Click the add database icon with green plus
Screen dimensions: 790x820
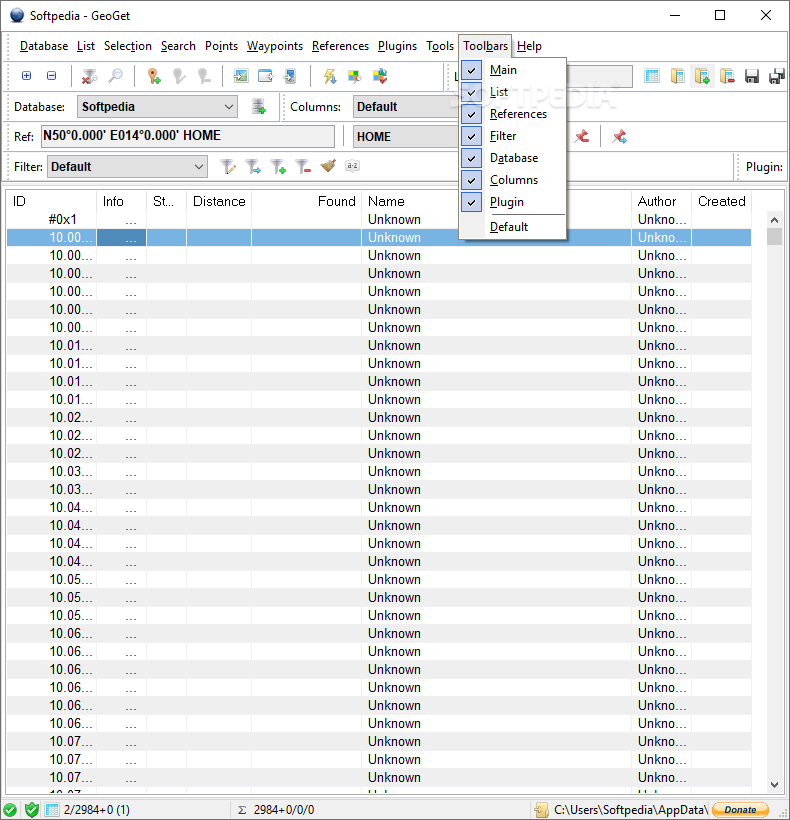[x=259, y=106]
